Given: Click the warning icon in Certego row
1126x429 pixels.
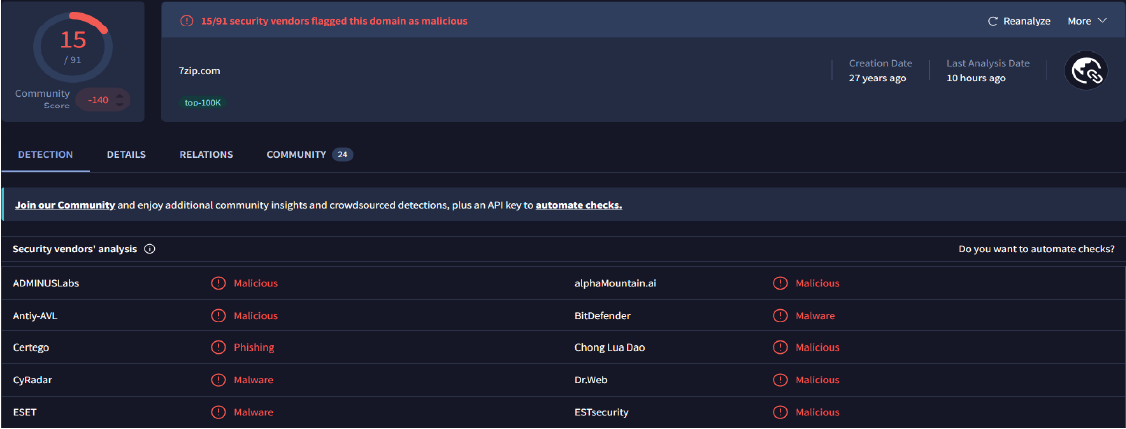Looking at the screenshot, I should pos(218,347).
